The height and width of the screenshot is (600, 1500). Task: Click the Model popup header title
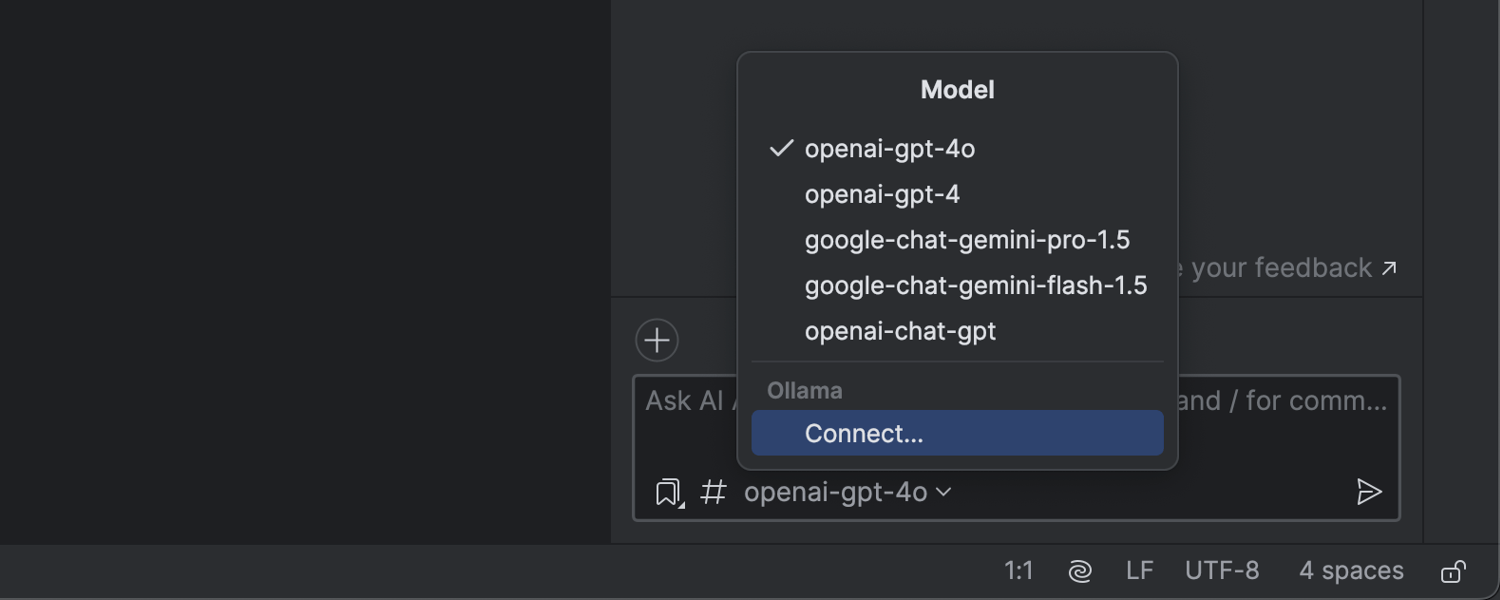(957, 90)
